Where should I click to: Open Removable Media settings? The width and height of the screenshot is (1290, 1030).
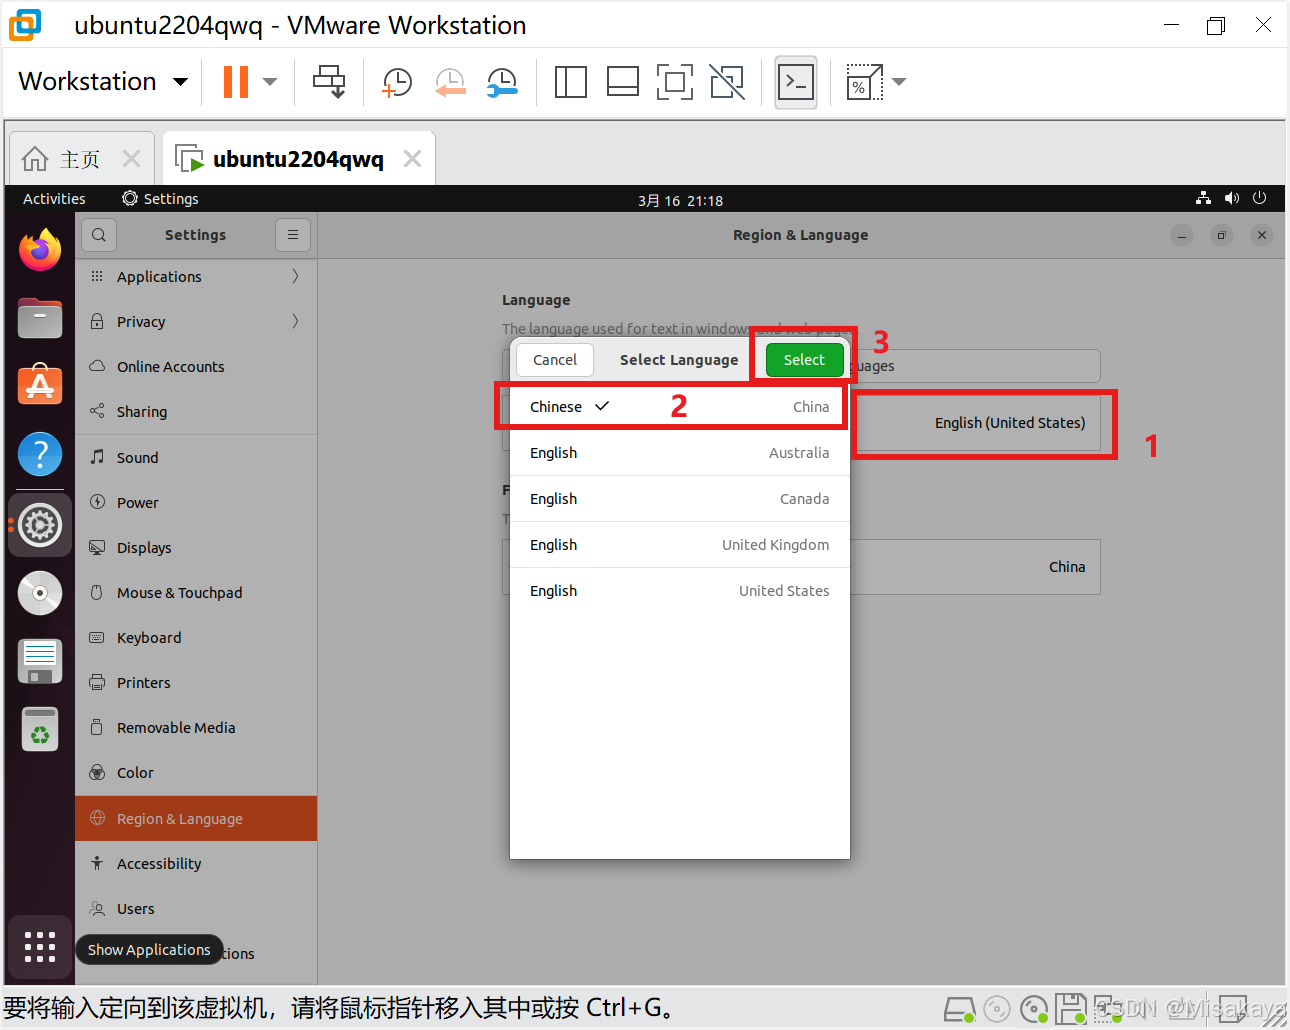pos(196,728)
